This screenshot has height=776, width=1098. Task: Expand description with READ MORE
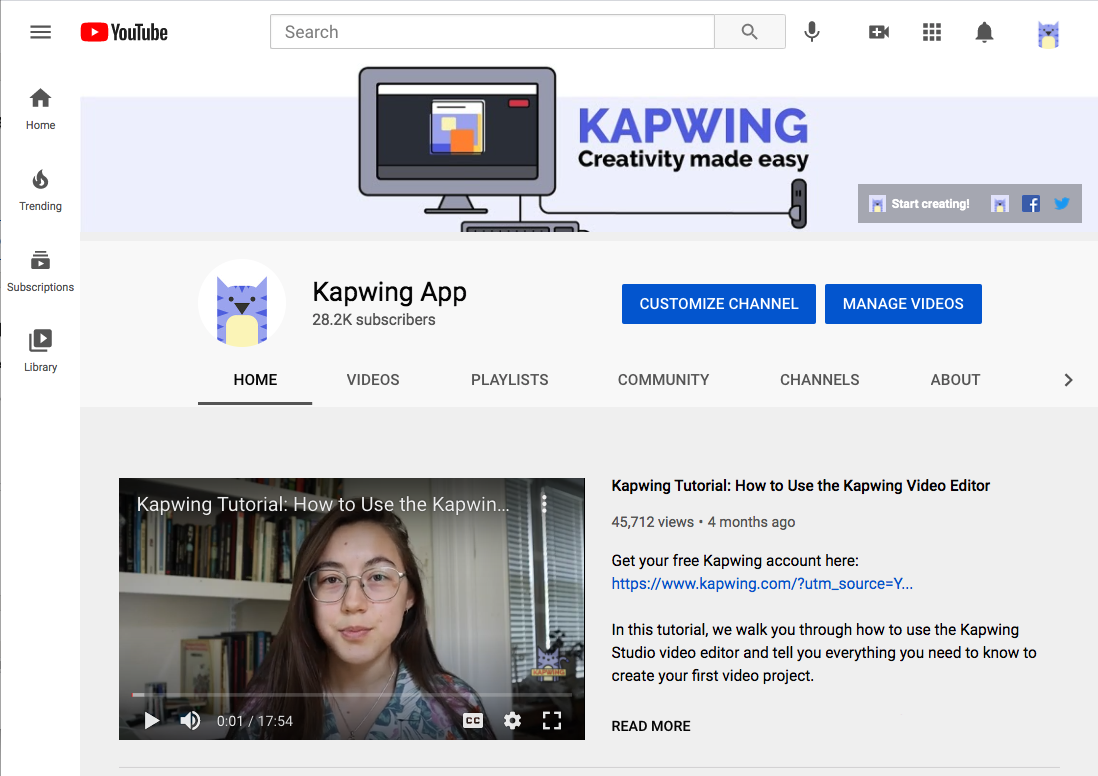[x=651, y=726]
